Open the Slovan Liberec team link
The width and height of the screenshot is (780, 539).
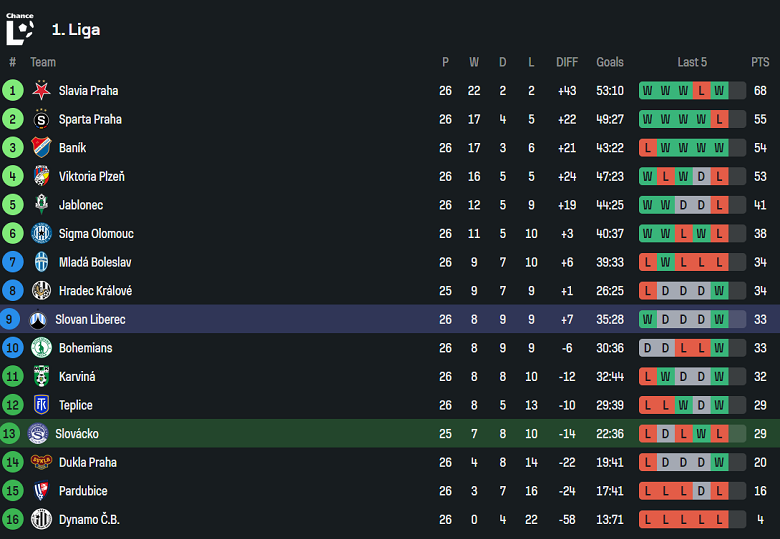coord(90,320)
